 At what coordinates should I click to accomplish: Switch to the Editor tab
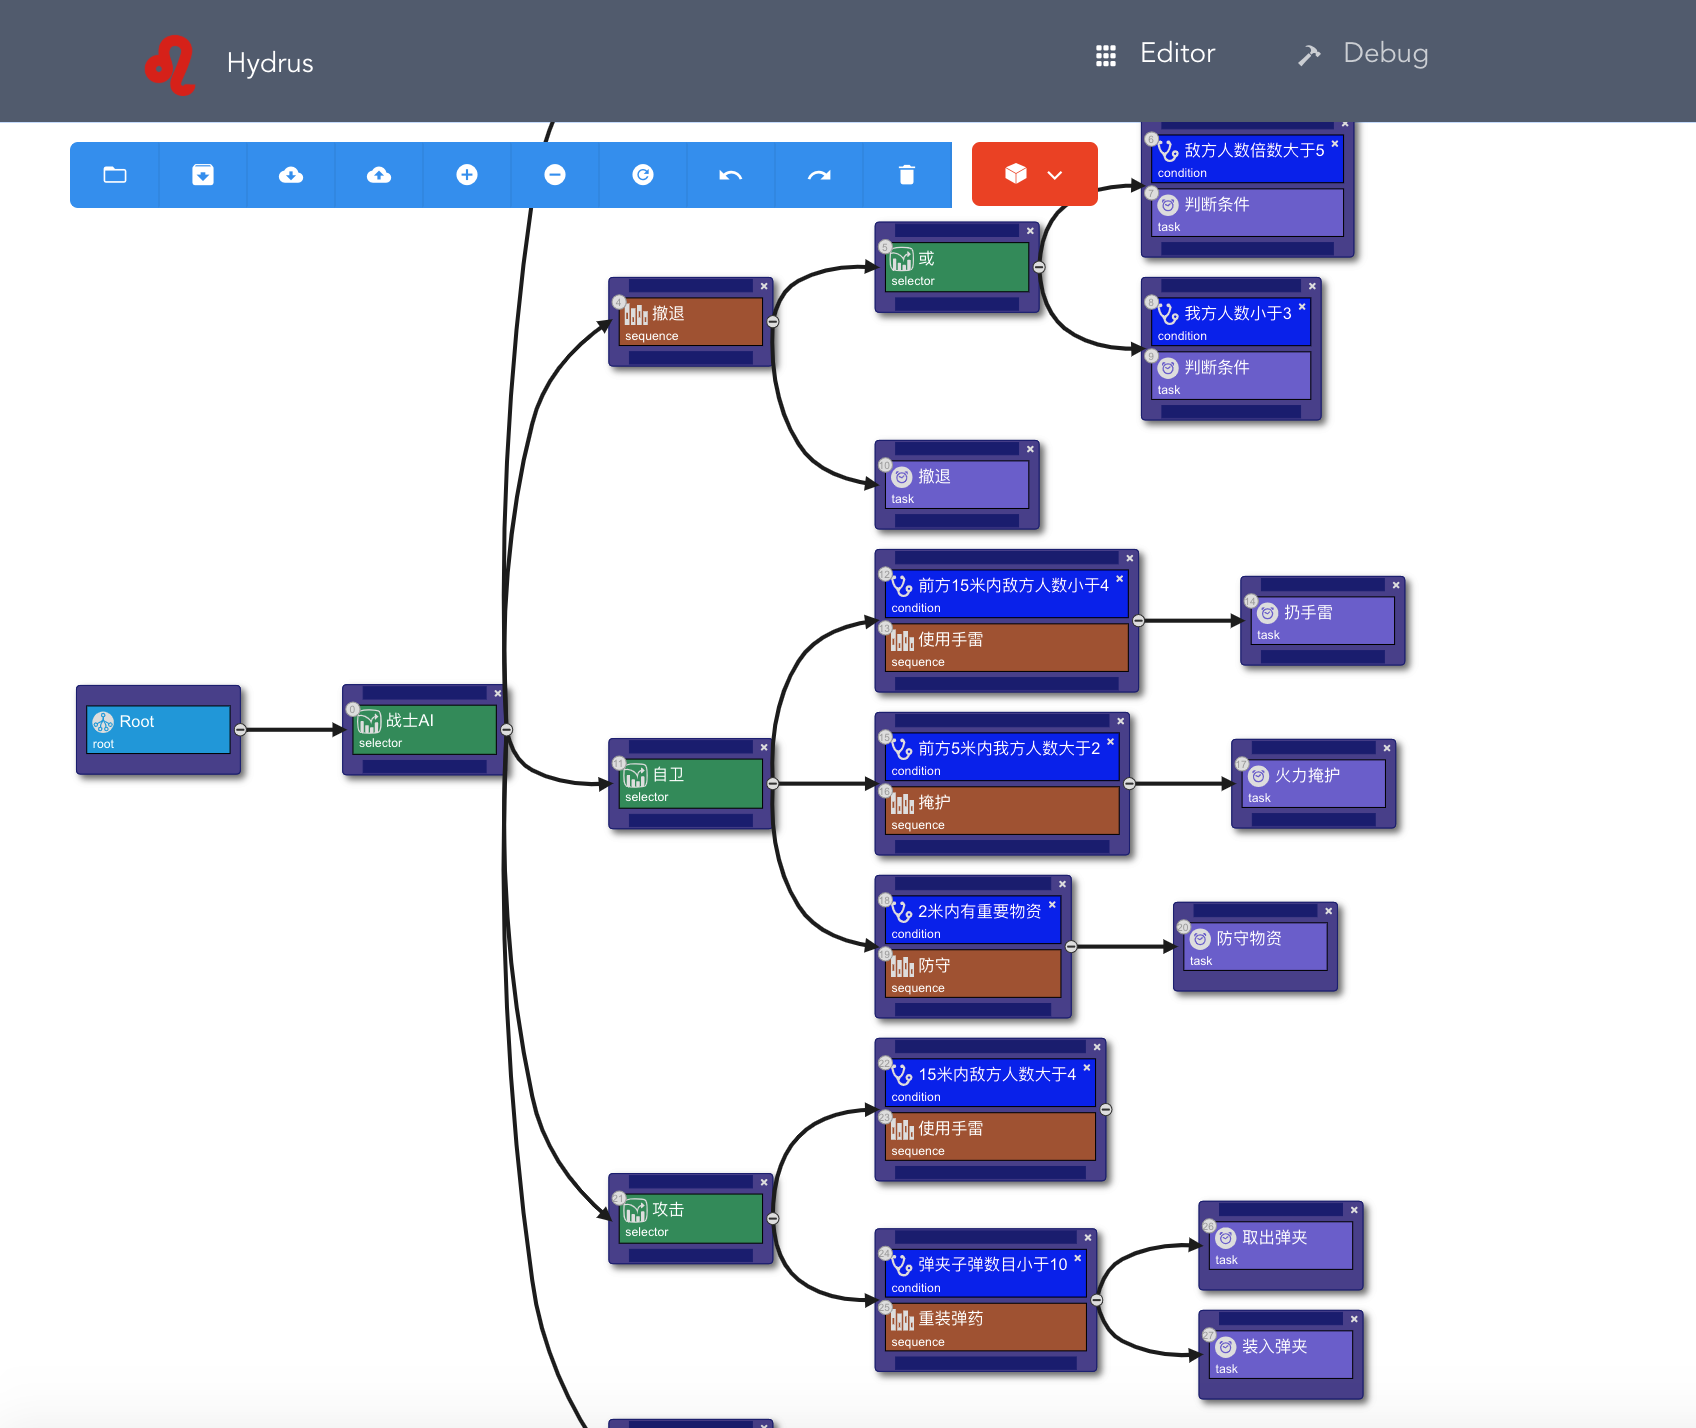[x=1156, y=54]
